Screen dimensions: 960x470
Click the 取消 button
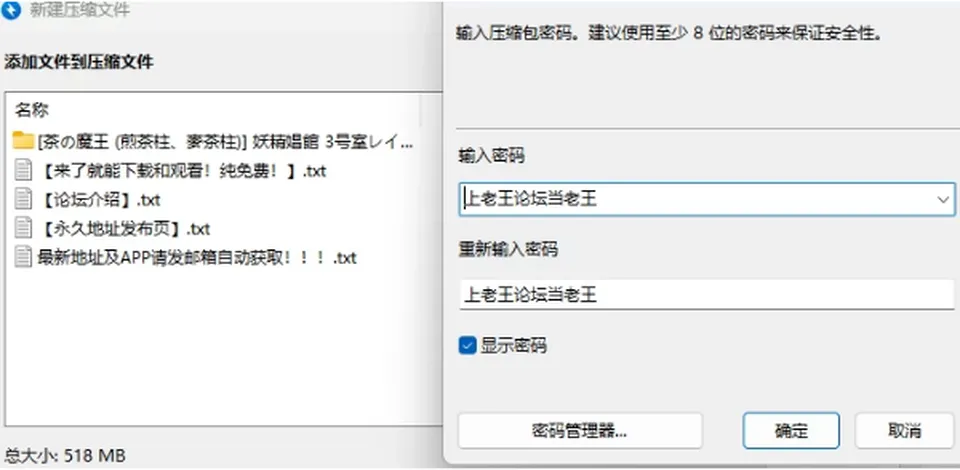pos(904,430)
